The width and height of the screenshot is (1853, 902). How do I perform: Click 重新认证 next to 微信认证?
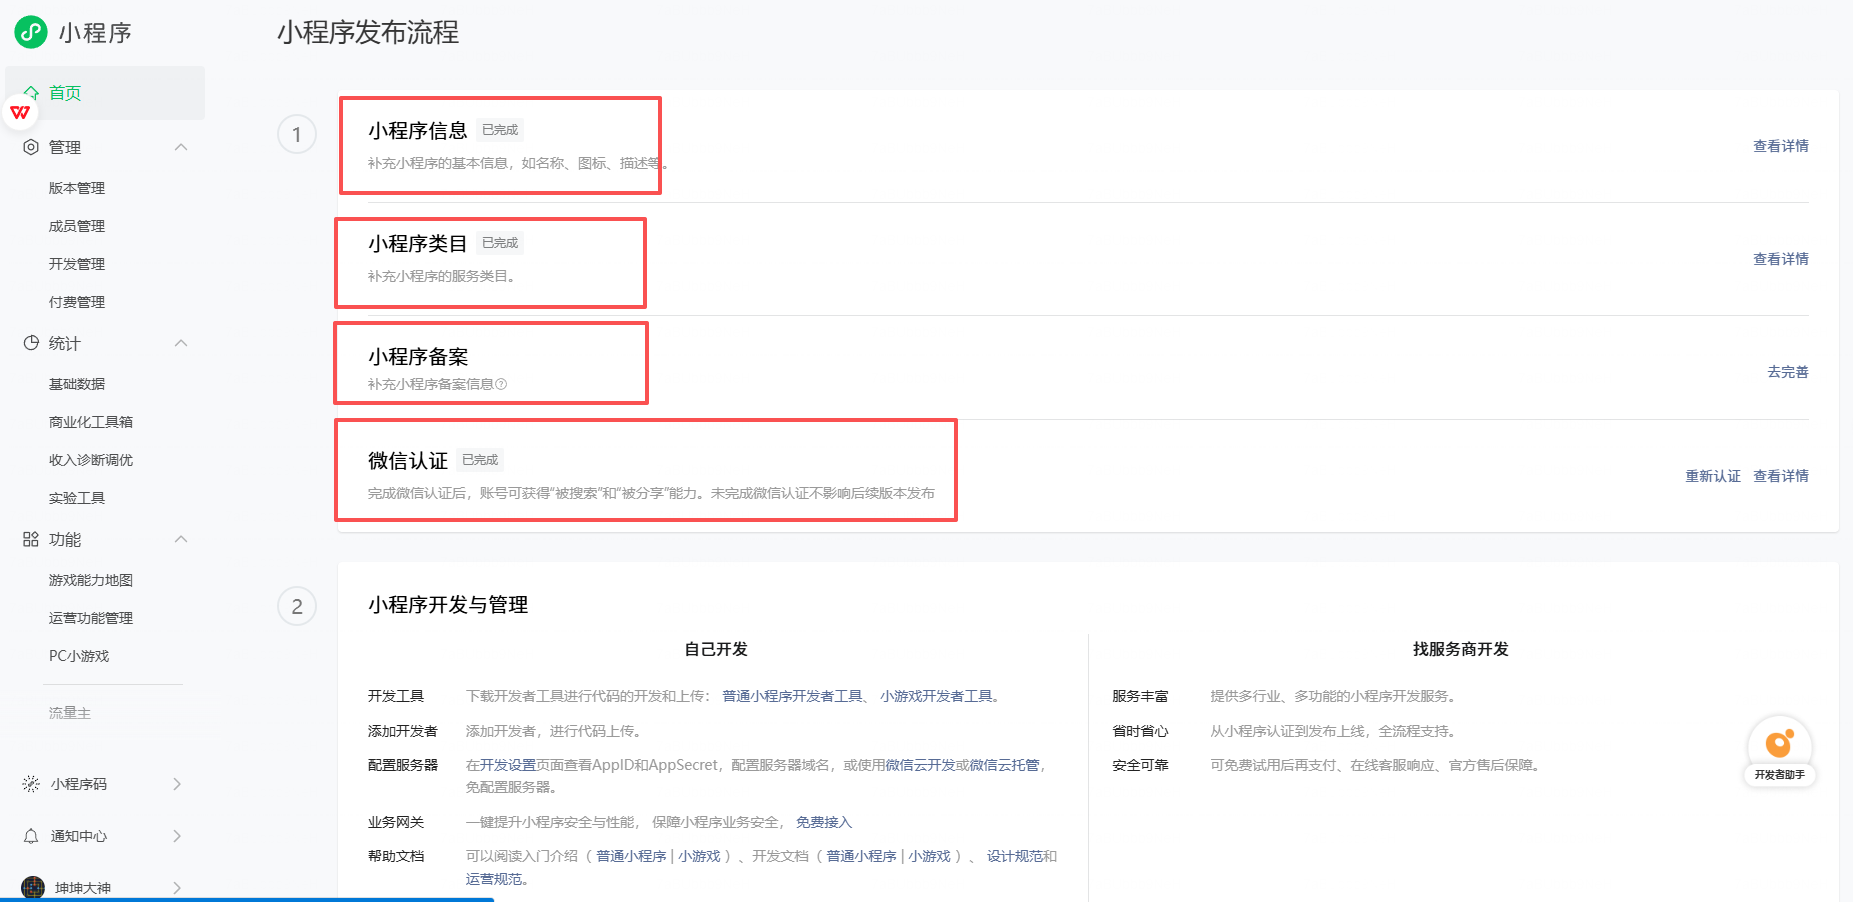(x=1712, y=475)
